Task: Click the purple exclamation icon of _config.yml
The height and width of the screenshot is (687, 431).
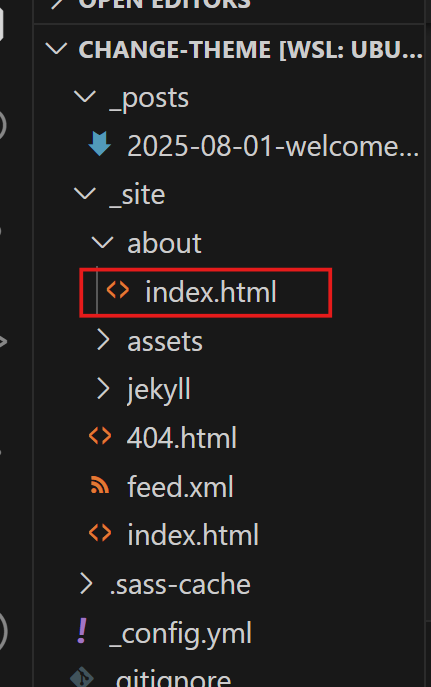Action: [x=82, y=630]
